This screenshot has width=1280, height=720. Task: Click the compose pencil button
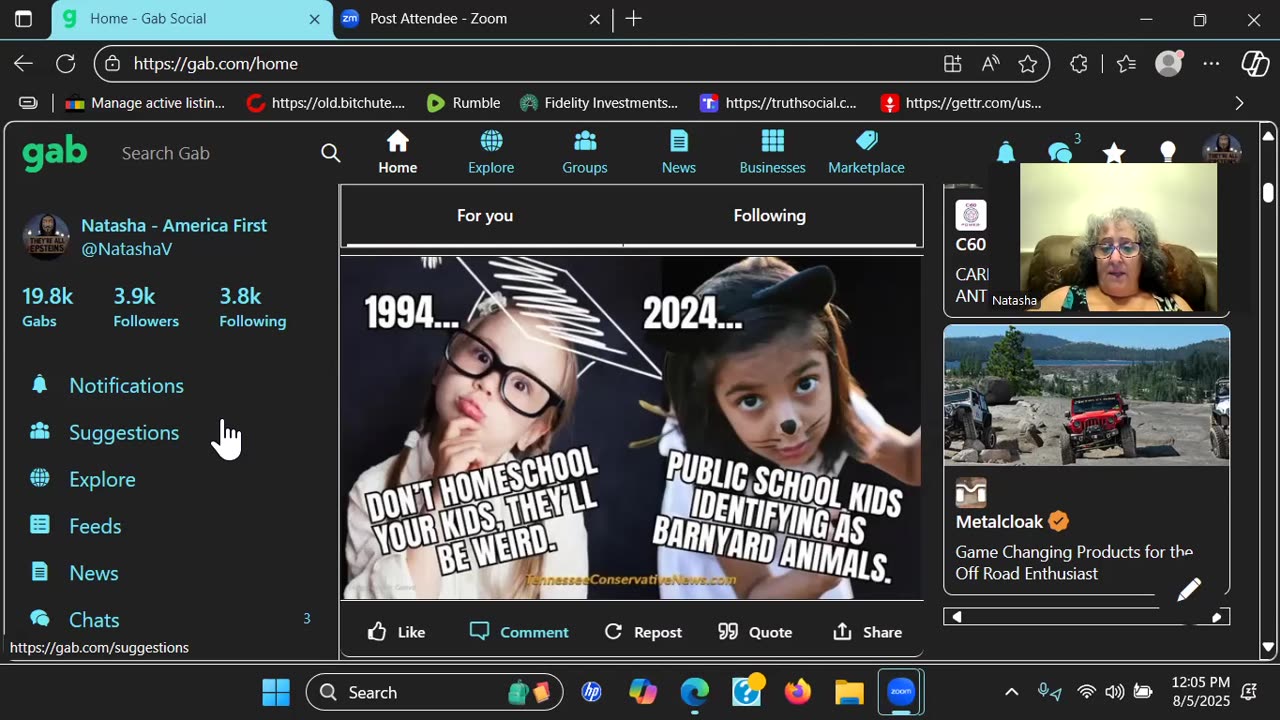(1189, 590)
